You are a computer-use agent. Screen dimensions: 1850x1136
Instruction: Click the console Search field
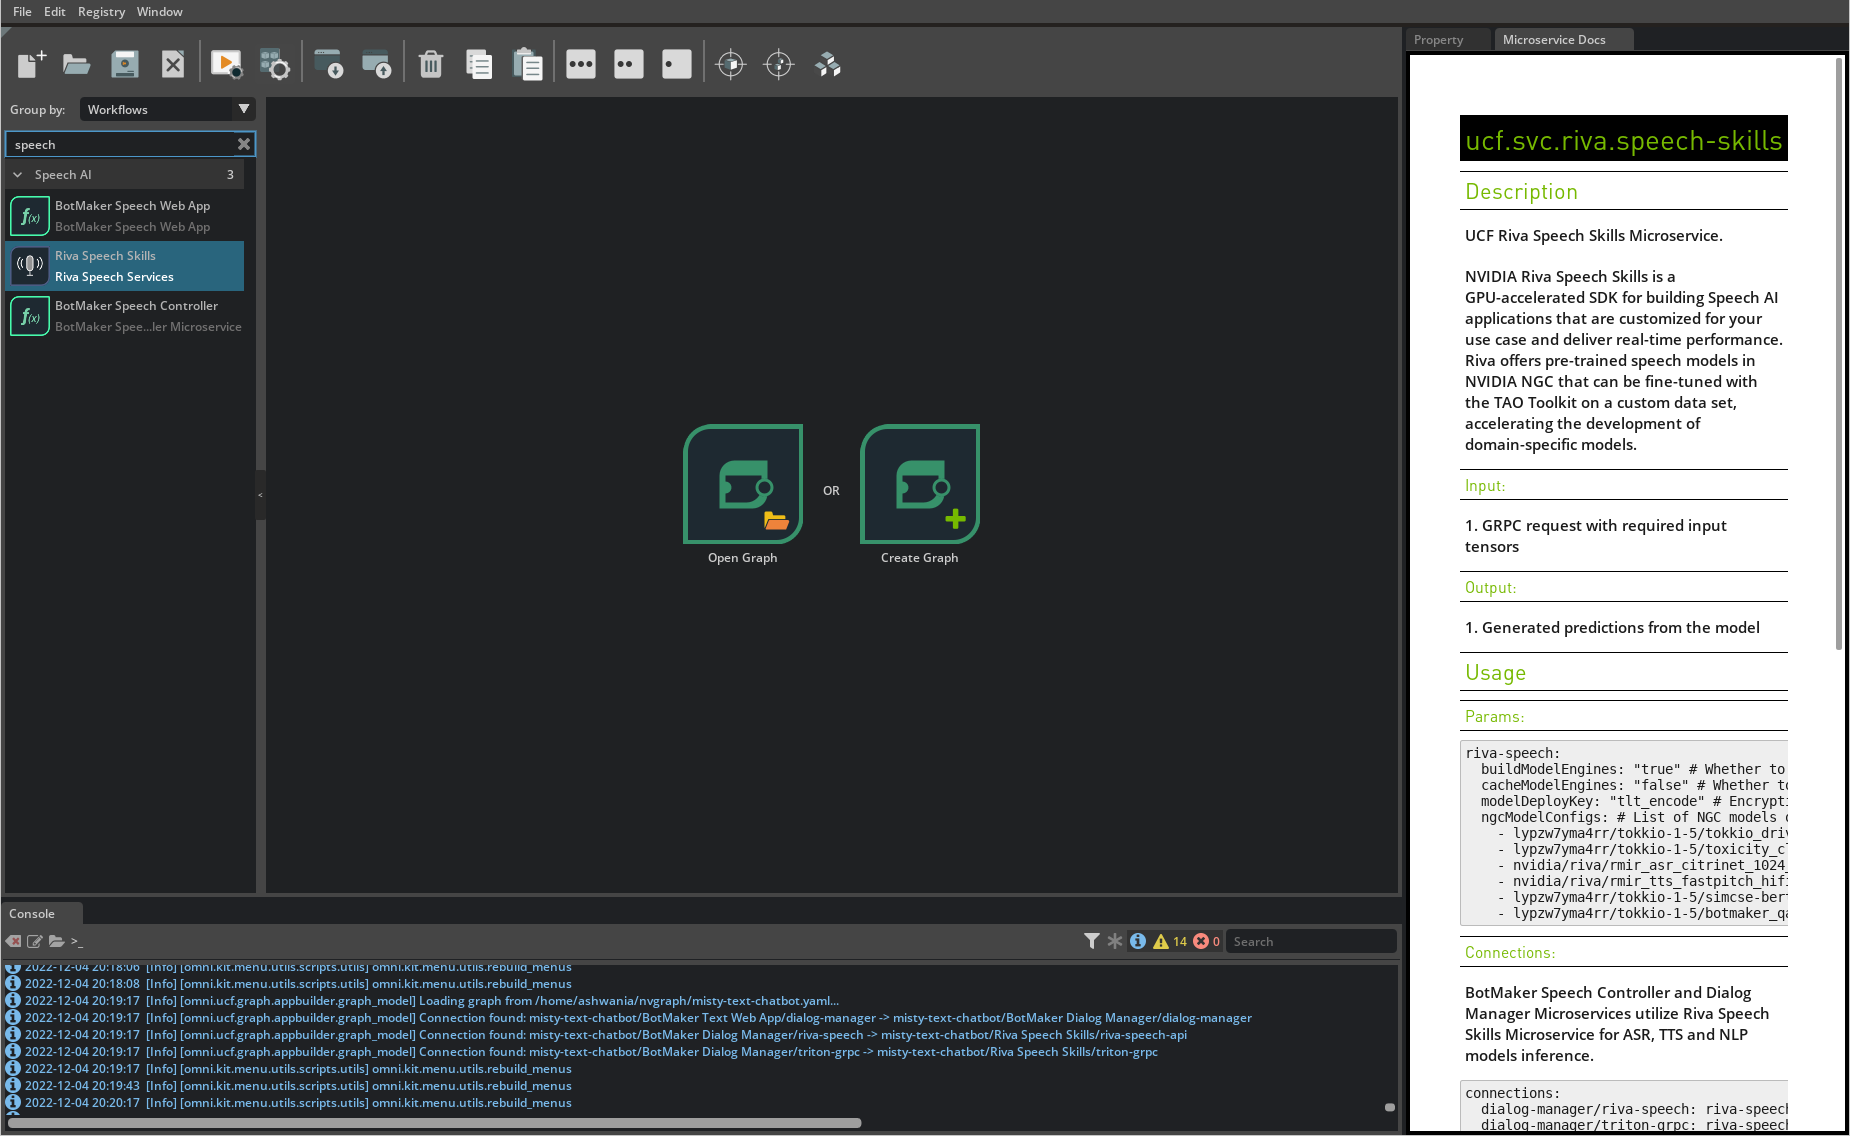(1311, 941)
